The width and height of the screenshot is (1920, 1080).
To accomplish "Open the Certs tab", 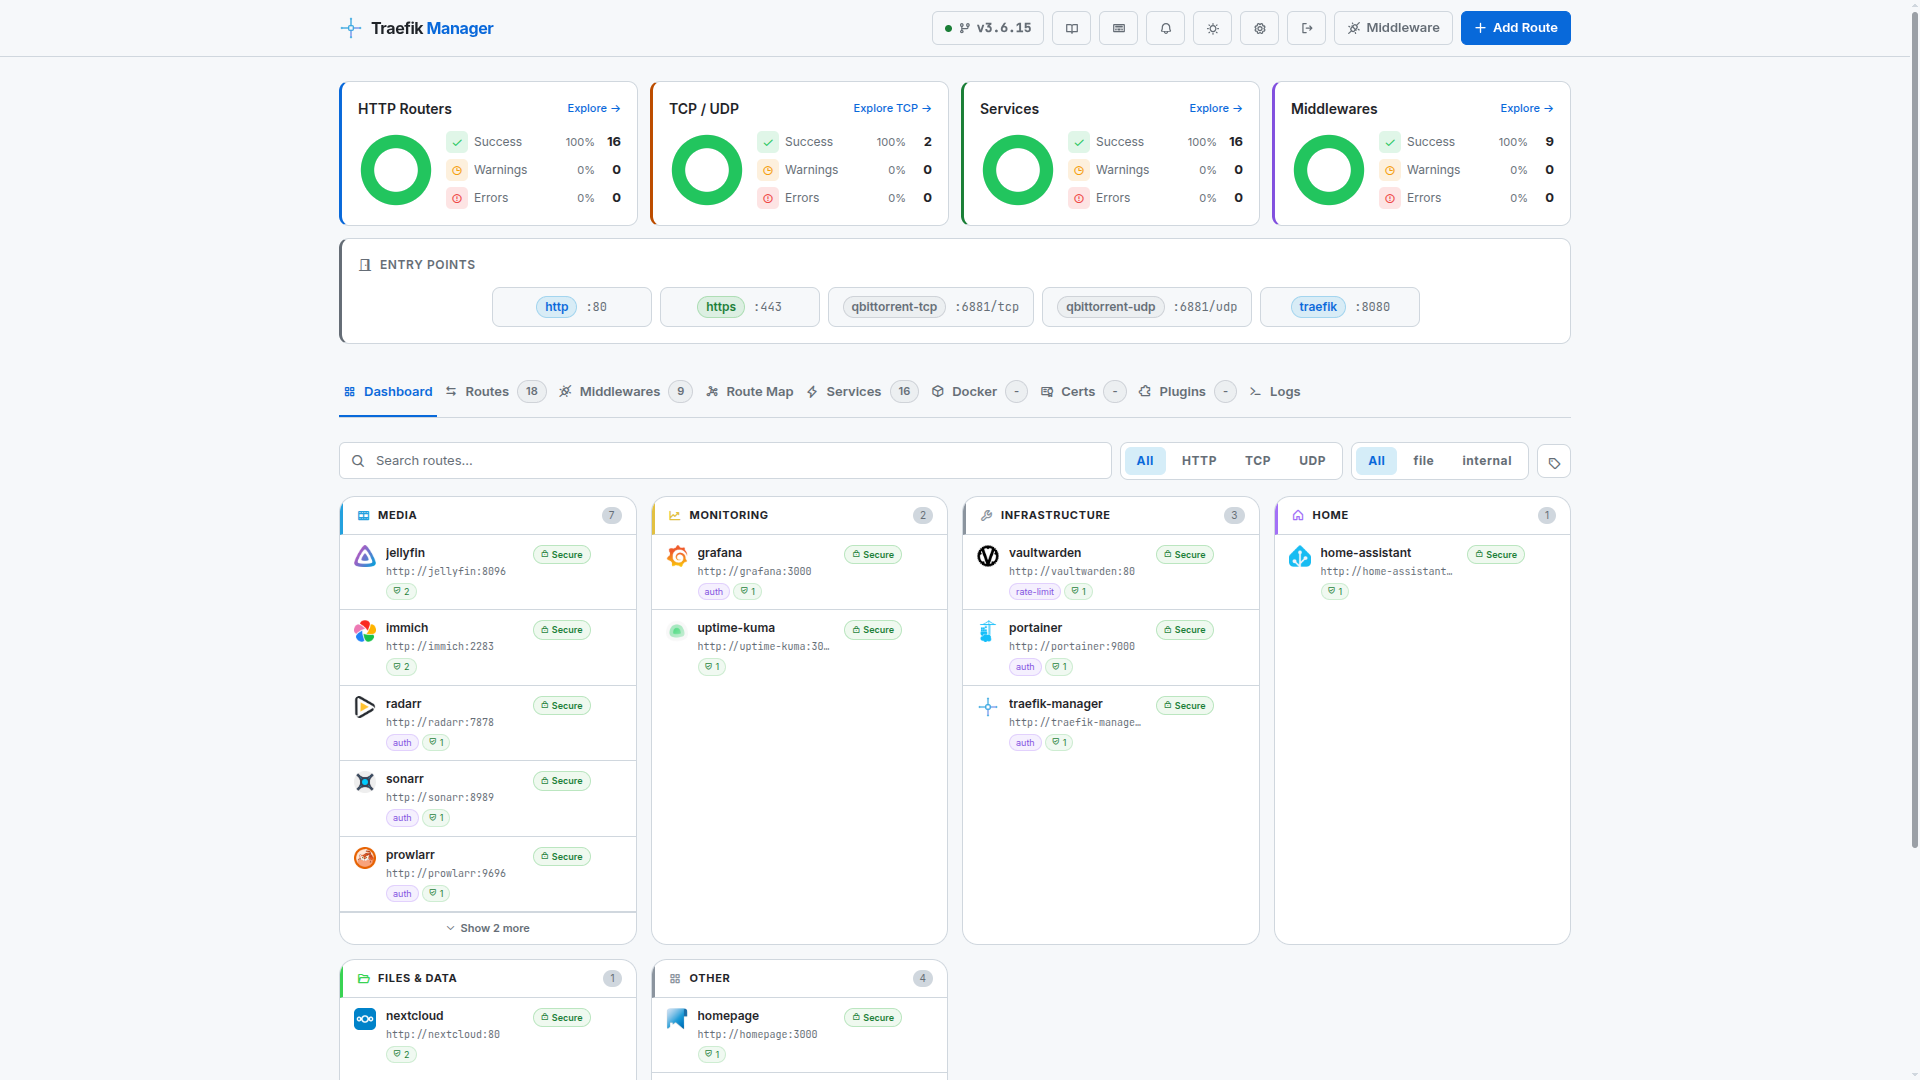I will (x=1083, y=392).
